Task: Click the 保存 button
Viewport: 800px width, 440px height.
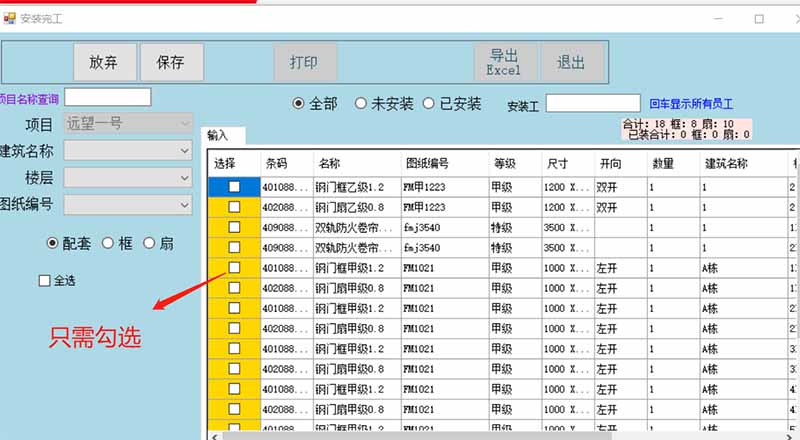Action: 171,62
